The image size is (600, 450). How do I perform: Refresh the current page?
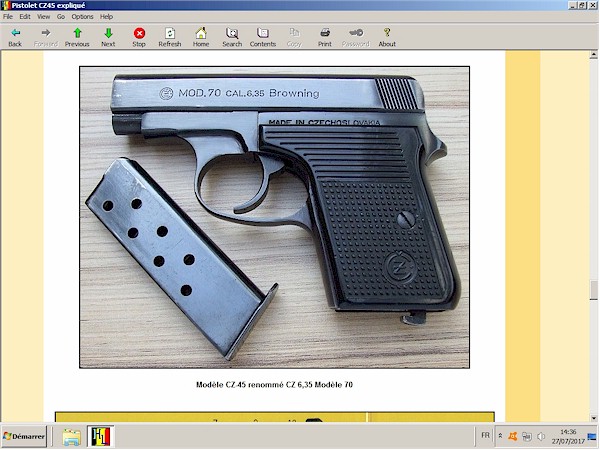coord(170,37)
